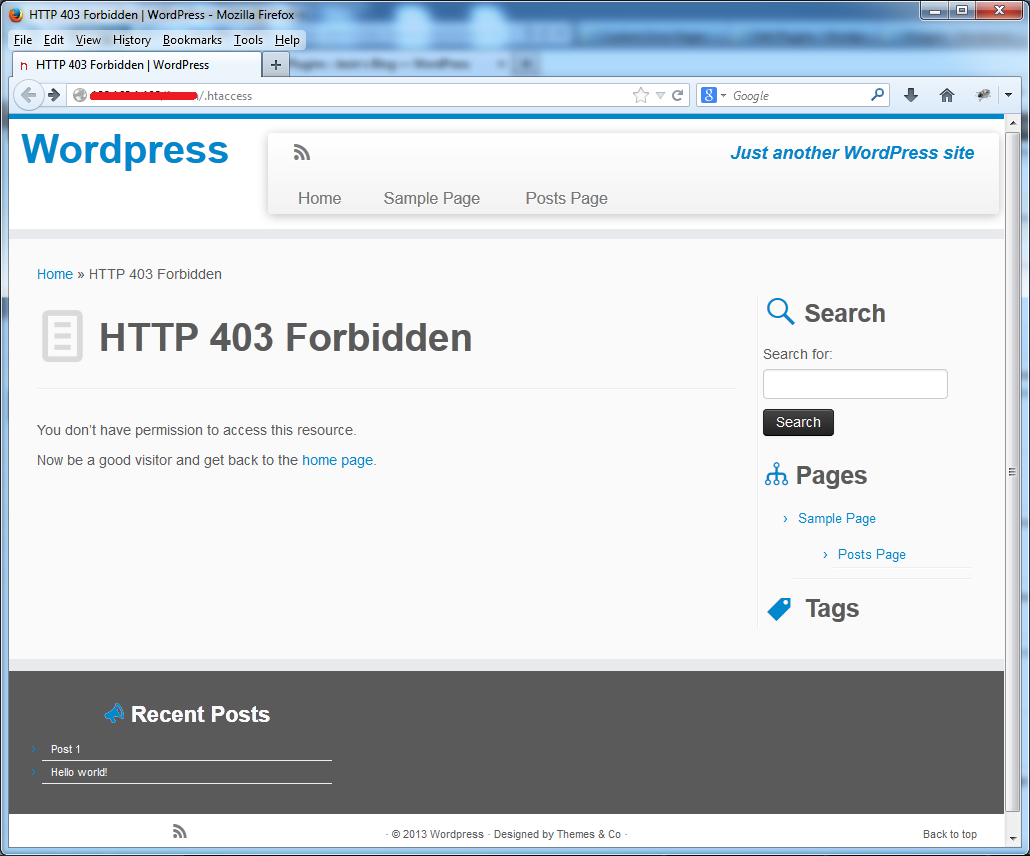Click the RSS feed icon in header

[302, 152]
